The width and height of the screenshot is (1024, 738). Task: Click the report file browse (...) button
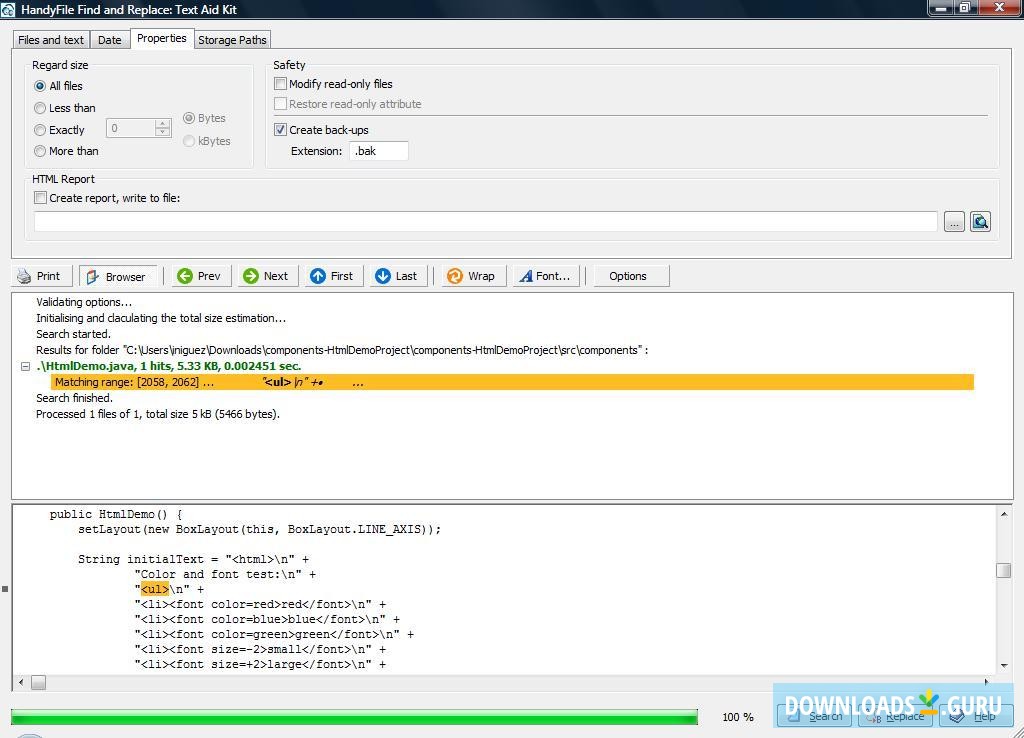(954, 222)
